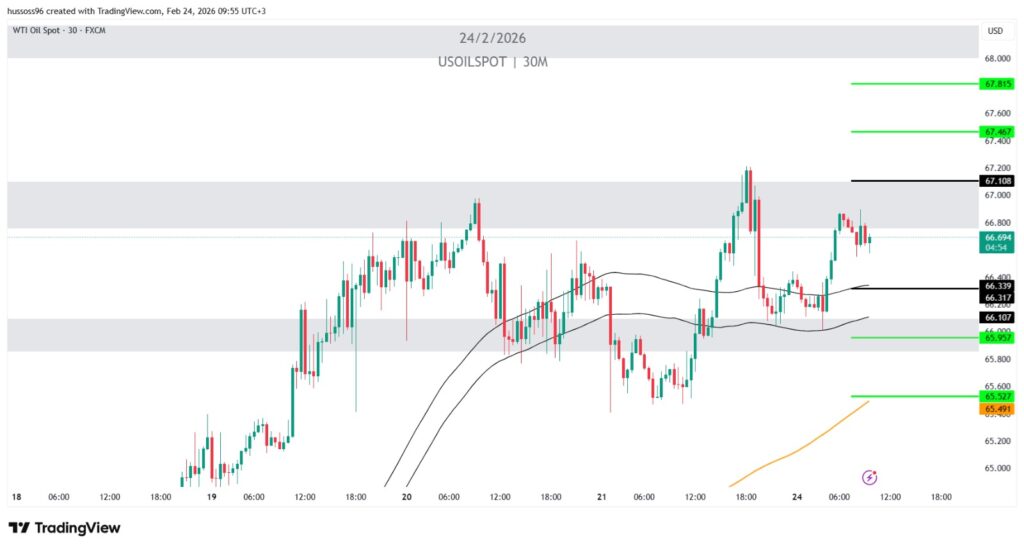Screen dimensions: 1024x549
Task: Click the orange 65.491 indicator label
Action: tap(998, 409)
